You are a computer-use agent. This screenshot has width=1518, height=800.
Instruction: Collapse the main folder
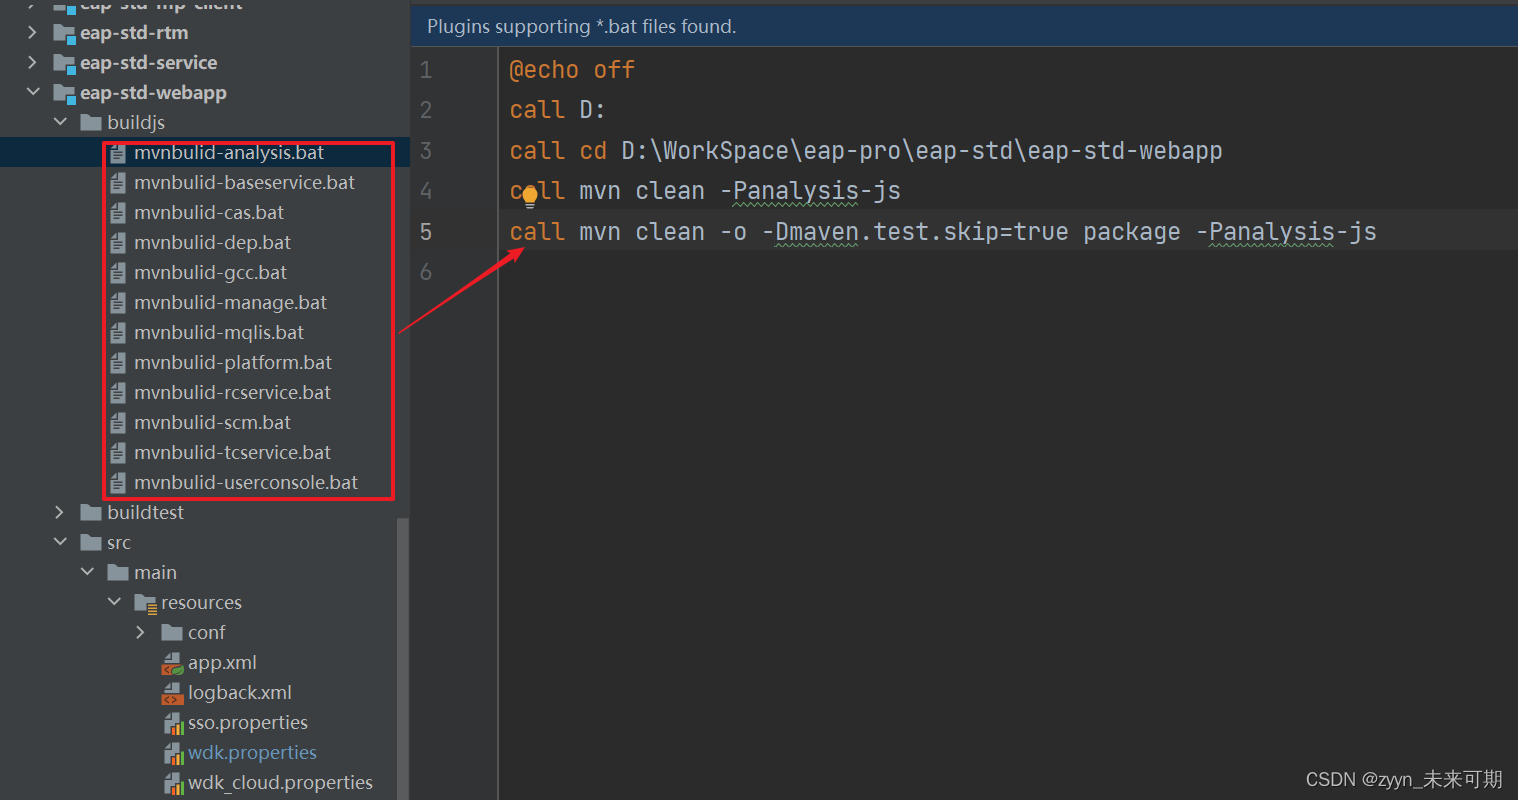point(87,572)
